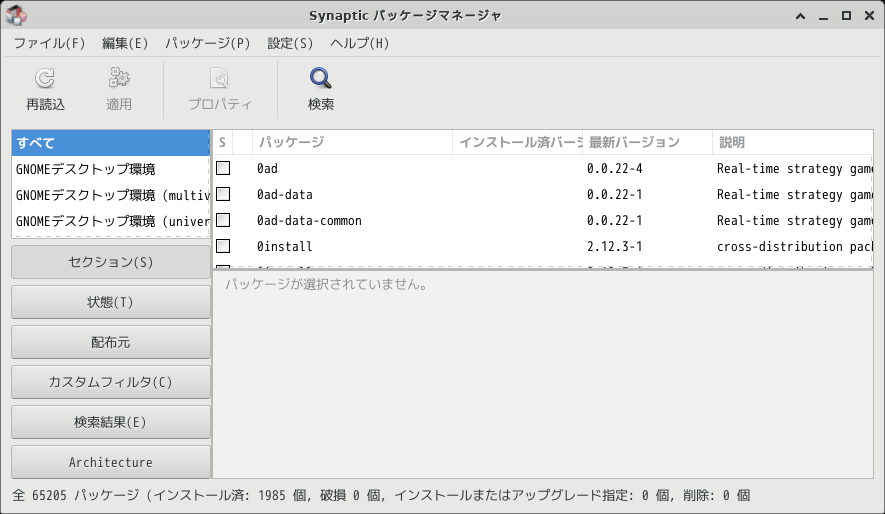This screenshot has height=514, width=885.
Task: Click the カスタムフィルタ(C) button
Action: pyautogui.click(x=111, y=382)
